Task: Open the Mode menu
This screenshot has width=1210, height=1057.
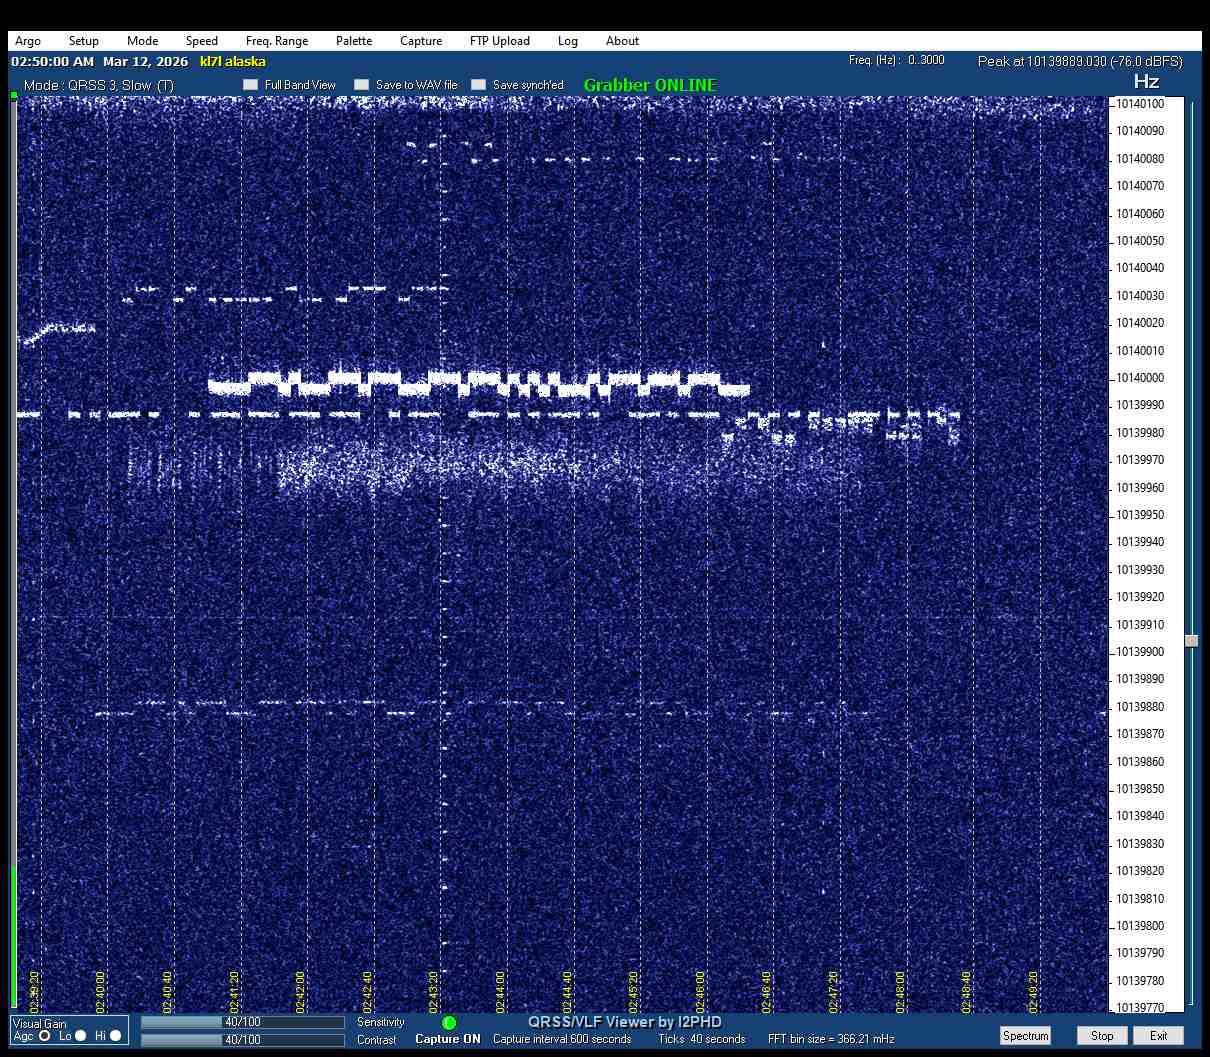Action: [x=142, y=41]
